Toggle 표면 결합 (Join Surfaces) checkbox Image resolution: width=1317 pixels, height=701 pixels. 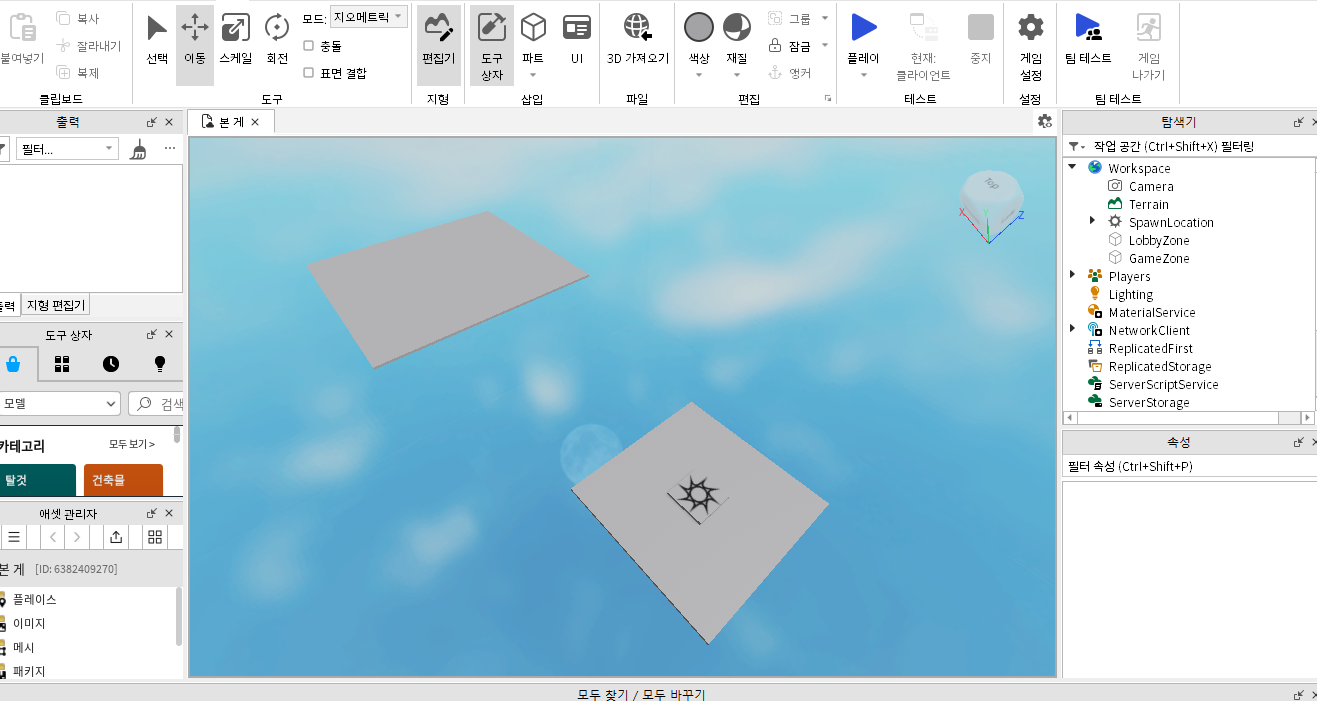click(x=309, y=73)
